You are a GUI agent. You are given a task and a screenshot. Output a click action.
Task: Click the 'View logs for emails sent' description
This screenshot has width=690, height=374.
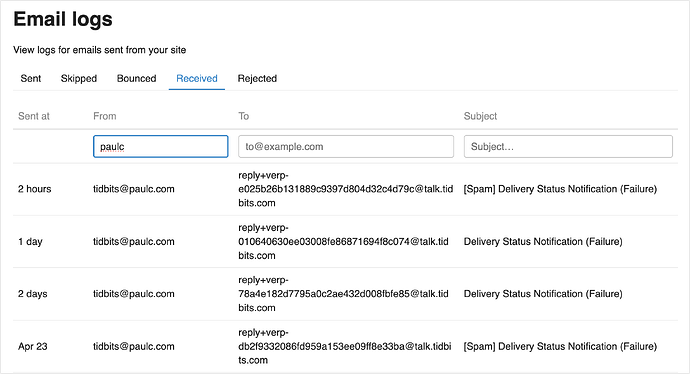point(99,50)
